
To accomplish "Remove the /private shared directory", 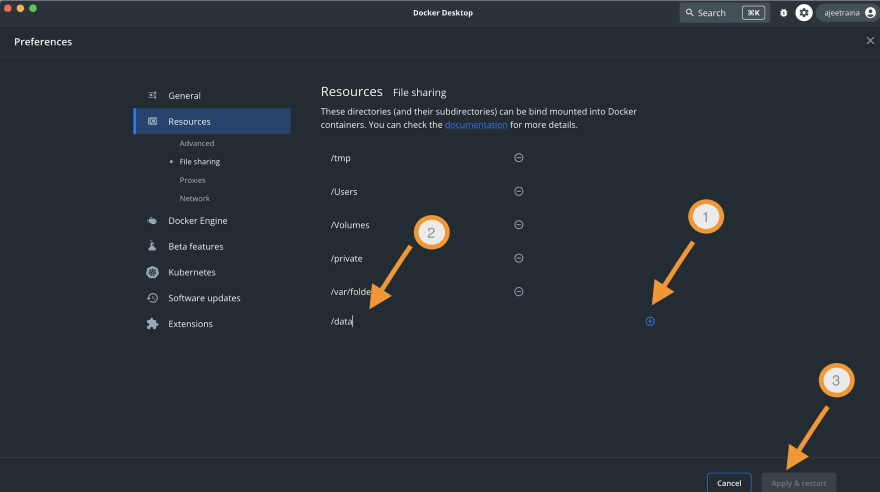I will [x=519, y=258].
